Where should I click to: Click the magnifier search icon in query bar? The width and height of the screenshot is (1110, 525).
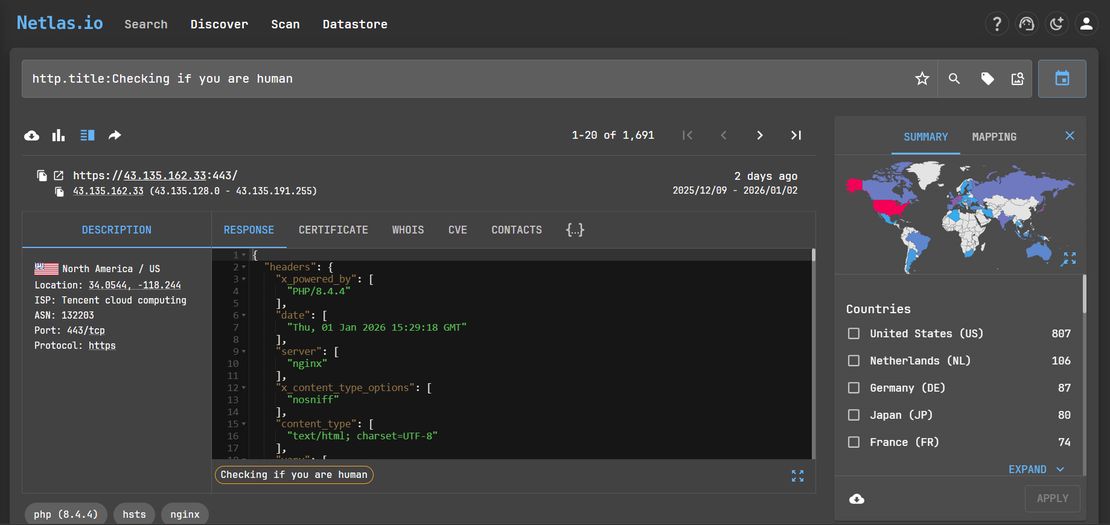[954, 79]
